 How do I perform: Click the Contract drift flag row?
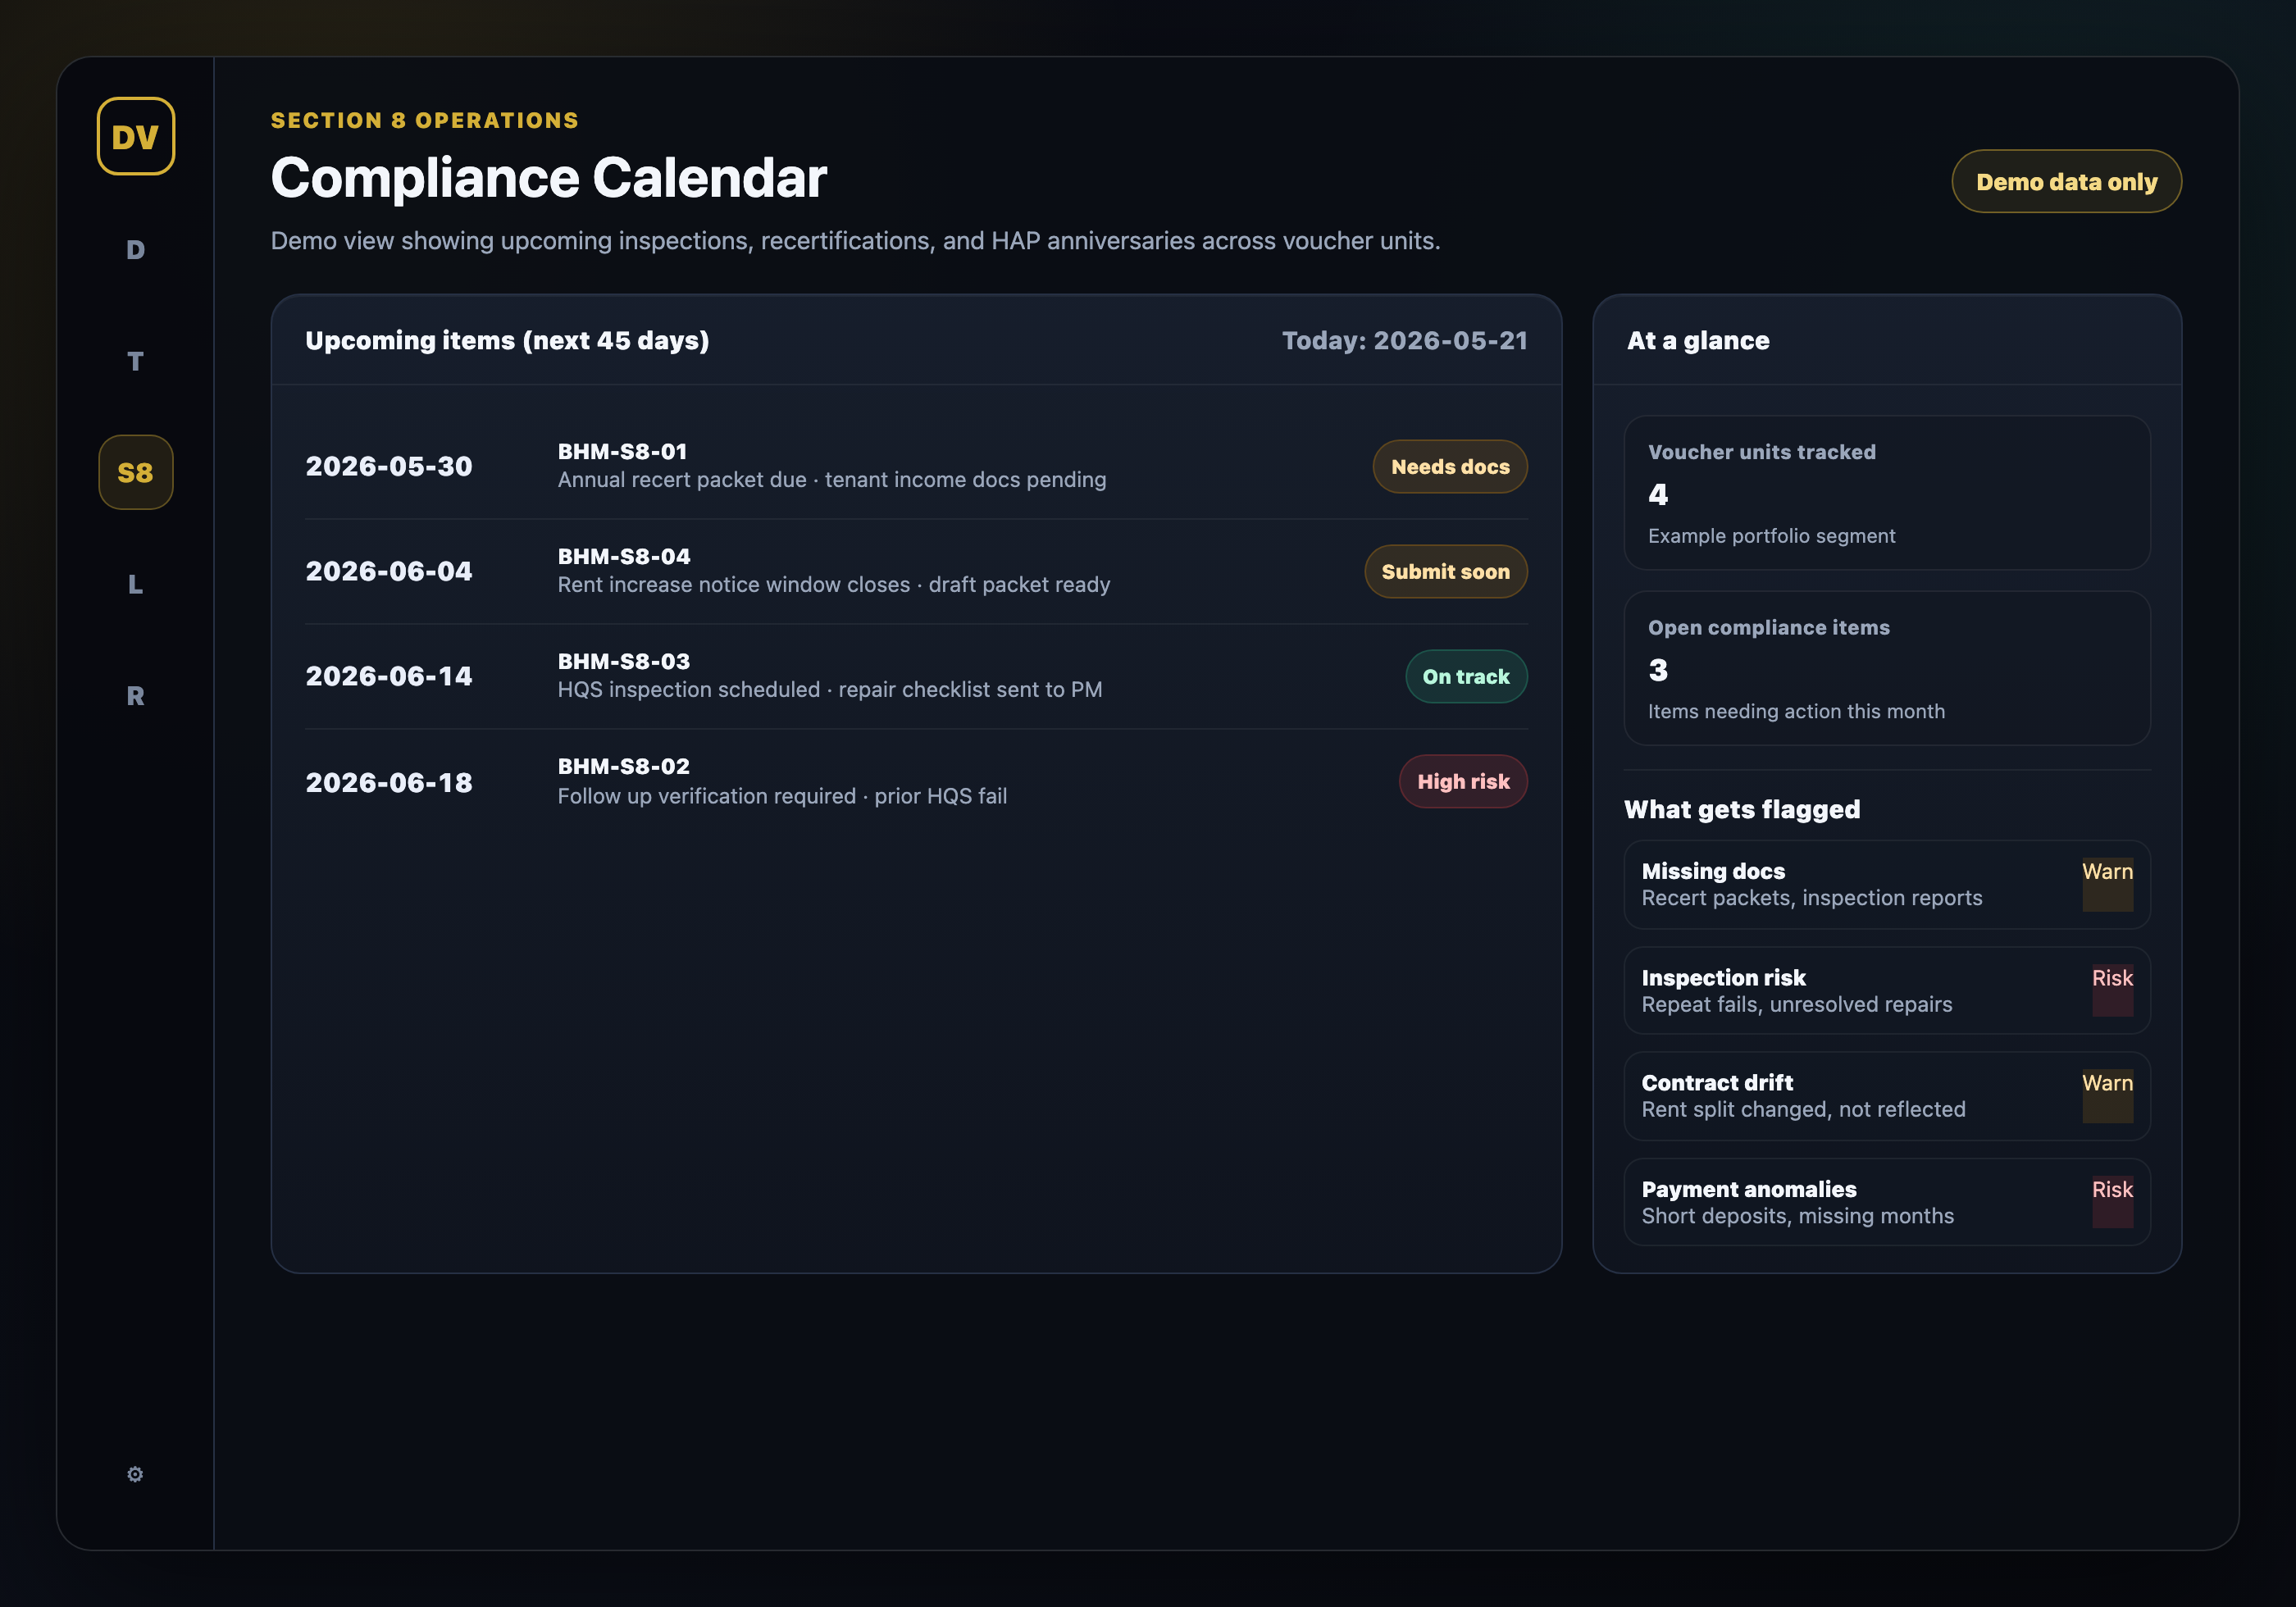[x=1887, y=1096]
